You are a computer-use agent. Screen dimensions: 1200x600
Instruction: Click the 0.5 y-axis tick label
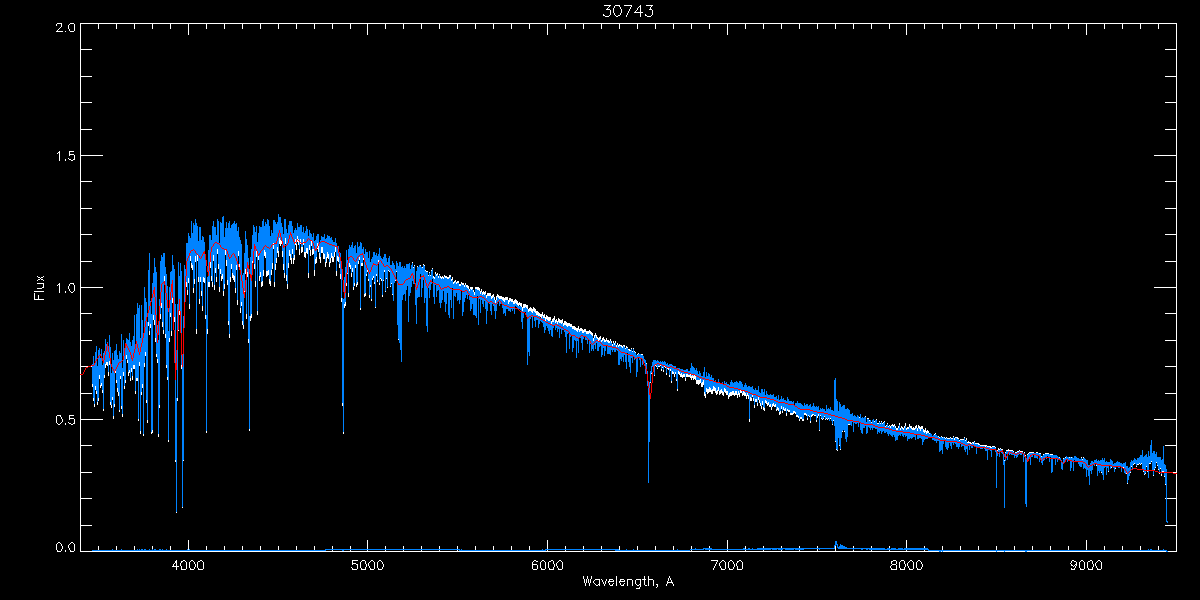65,419
